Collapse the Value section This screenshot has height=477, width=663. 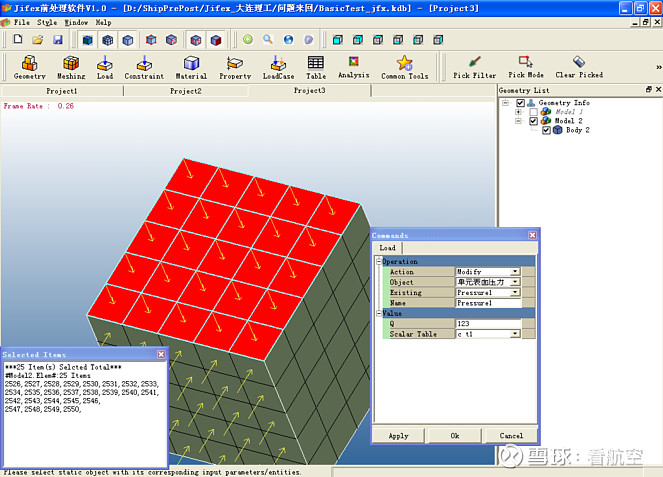[379, 313]
